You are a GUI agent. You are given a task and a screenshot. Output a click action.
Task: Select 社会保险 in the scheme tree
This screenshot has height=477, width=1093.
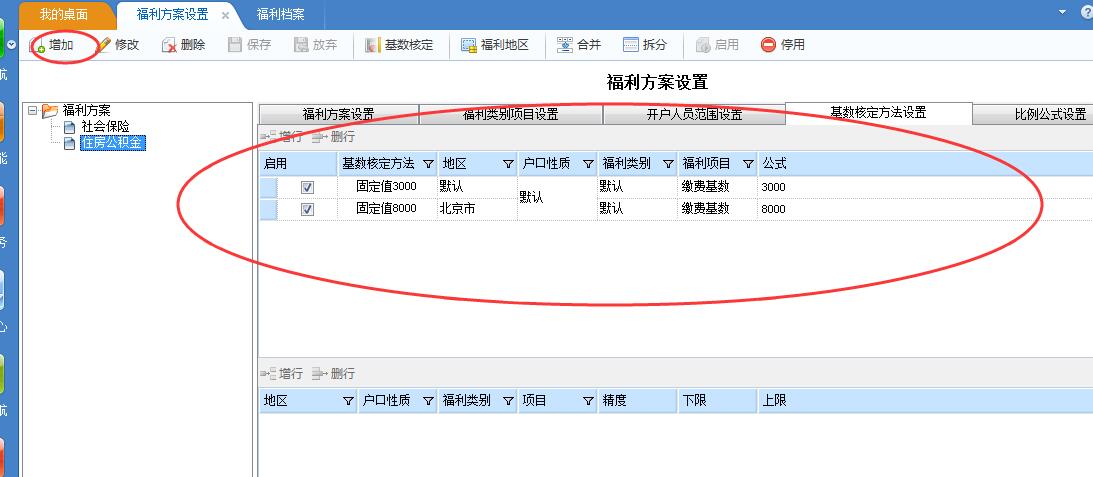[x=105, y=127]
